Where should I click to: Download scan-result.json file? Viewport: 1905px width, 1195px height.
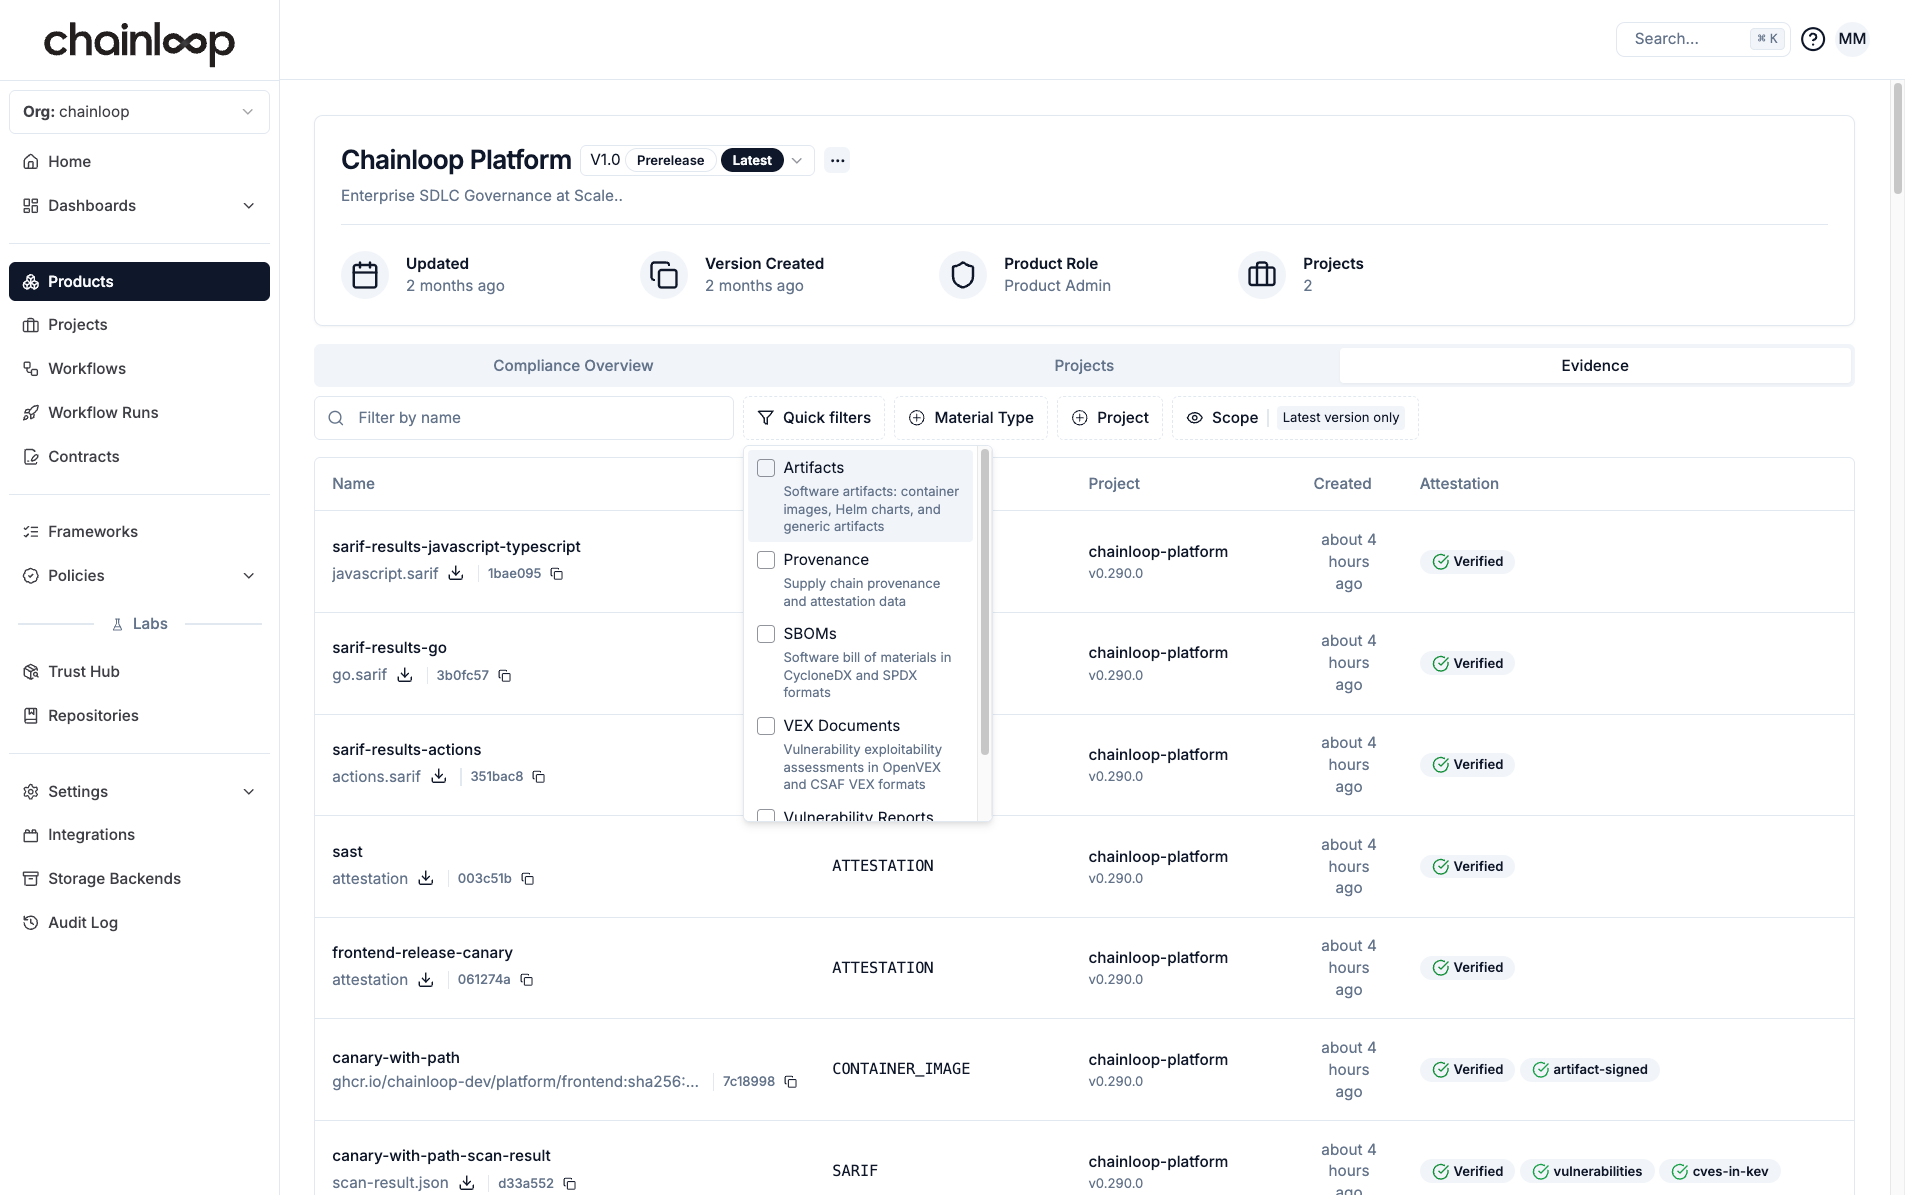point(467,1183)
